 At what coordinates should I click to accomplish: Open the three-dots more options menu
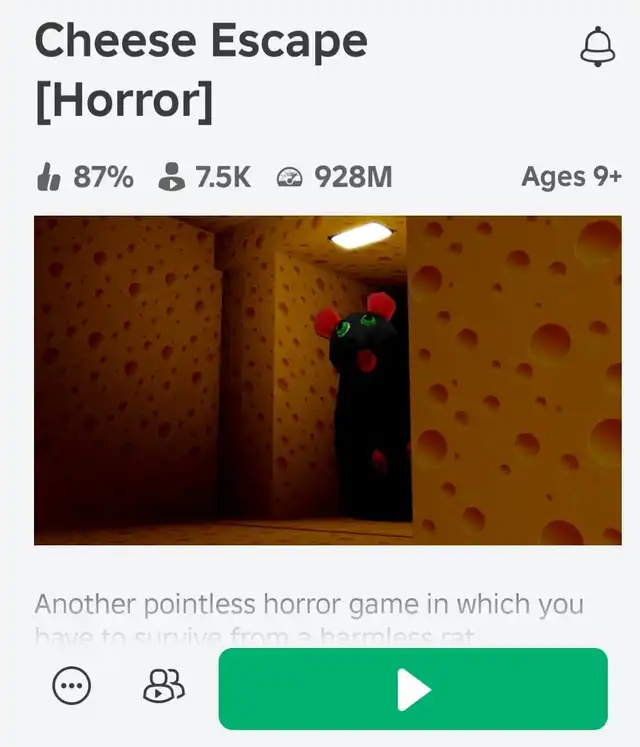click(x=71, y=686)
